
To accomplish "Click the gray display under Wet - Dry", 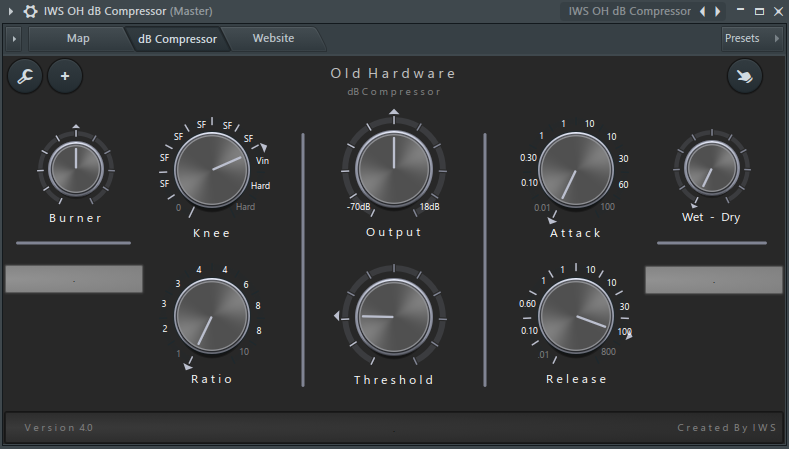I will click(x=714, y=279).
